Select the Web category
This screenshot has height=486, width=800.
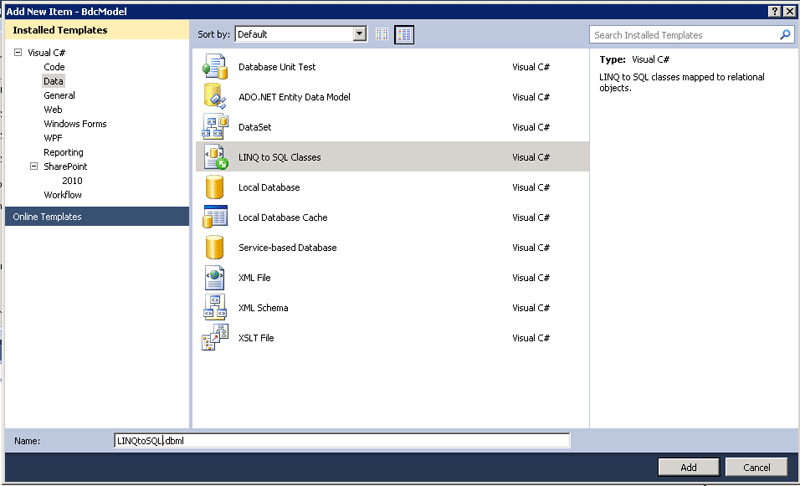(53, 110)
